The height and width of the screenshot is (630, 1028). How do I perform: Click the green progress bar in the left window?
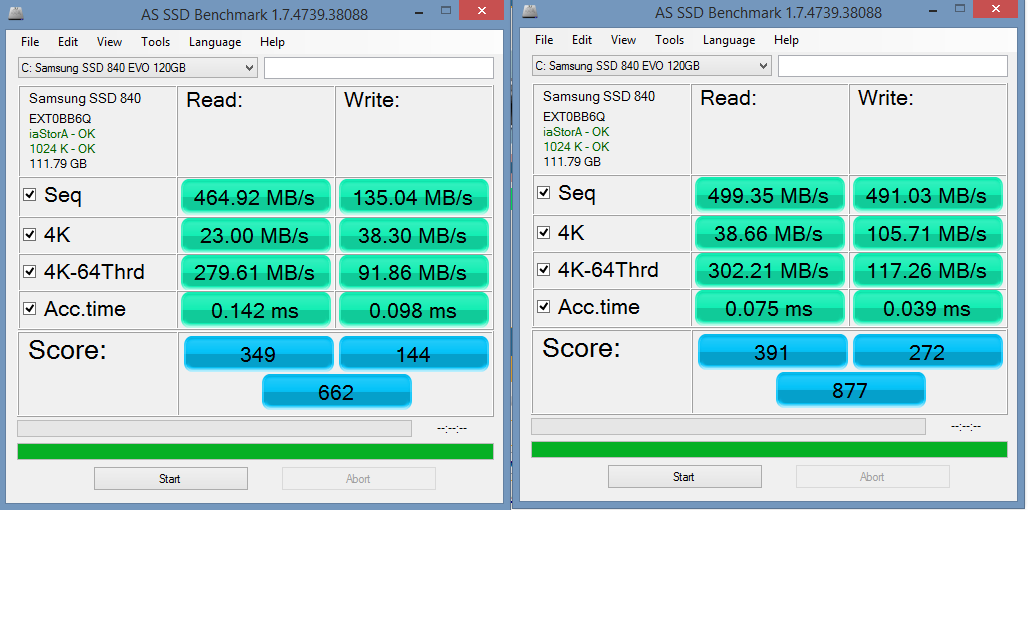[255, 452]
